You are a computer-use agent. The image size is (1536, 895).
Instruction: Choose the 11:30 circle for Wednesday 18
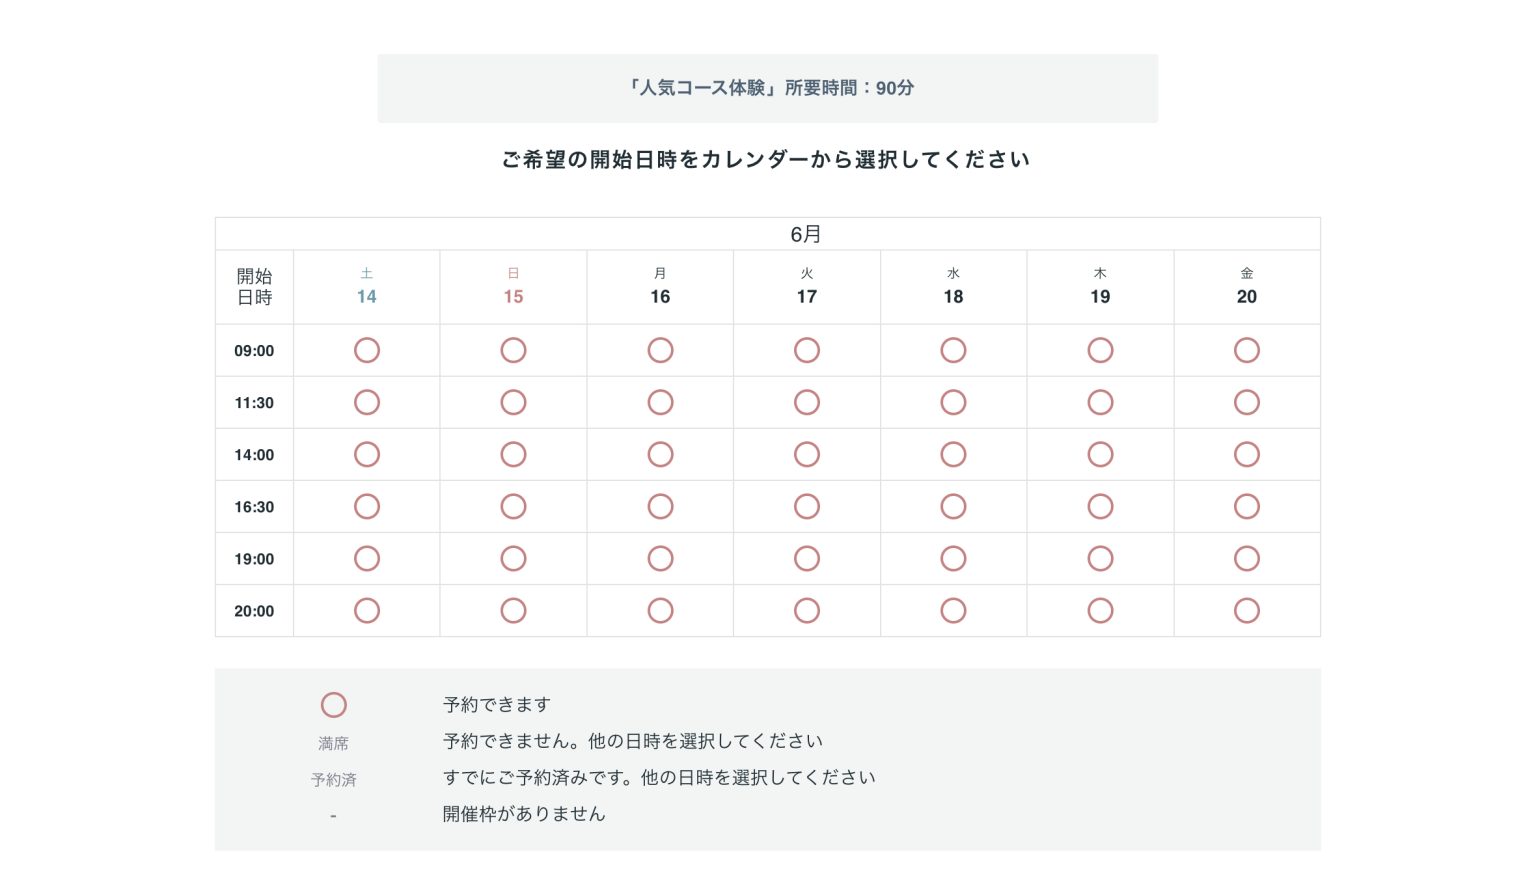click(x=953, y=403)
